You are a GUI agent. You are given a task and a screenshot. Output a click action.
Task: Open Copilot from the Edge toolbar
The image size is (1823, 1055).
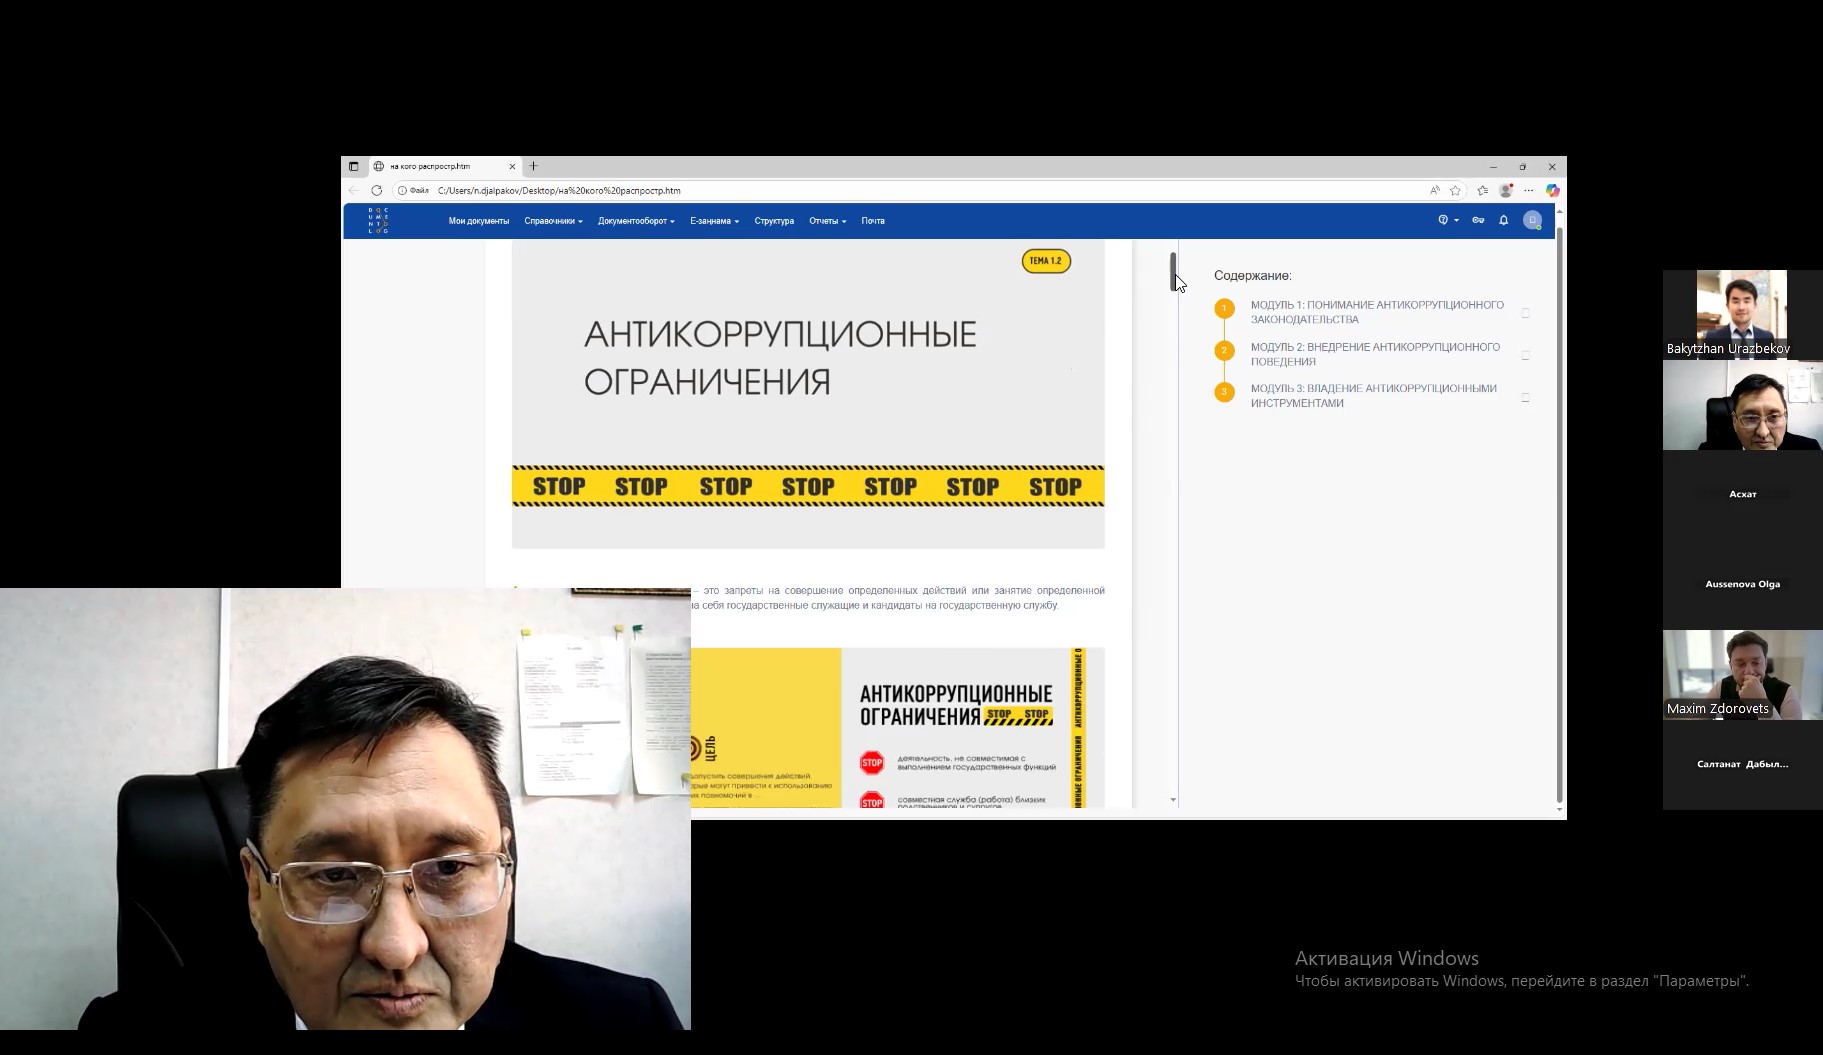pyautogui.click(x=1552, y=191)
